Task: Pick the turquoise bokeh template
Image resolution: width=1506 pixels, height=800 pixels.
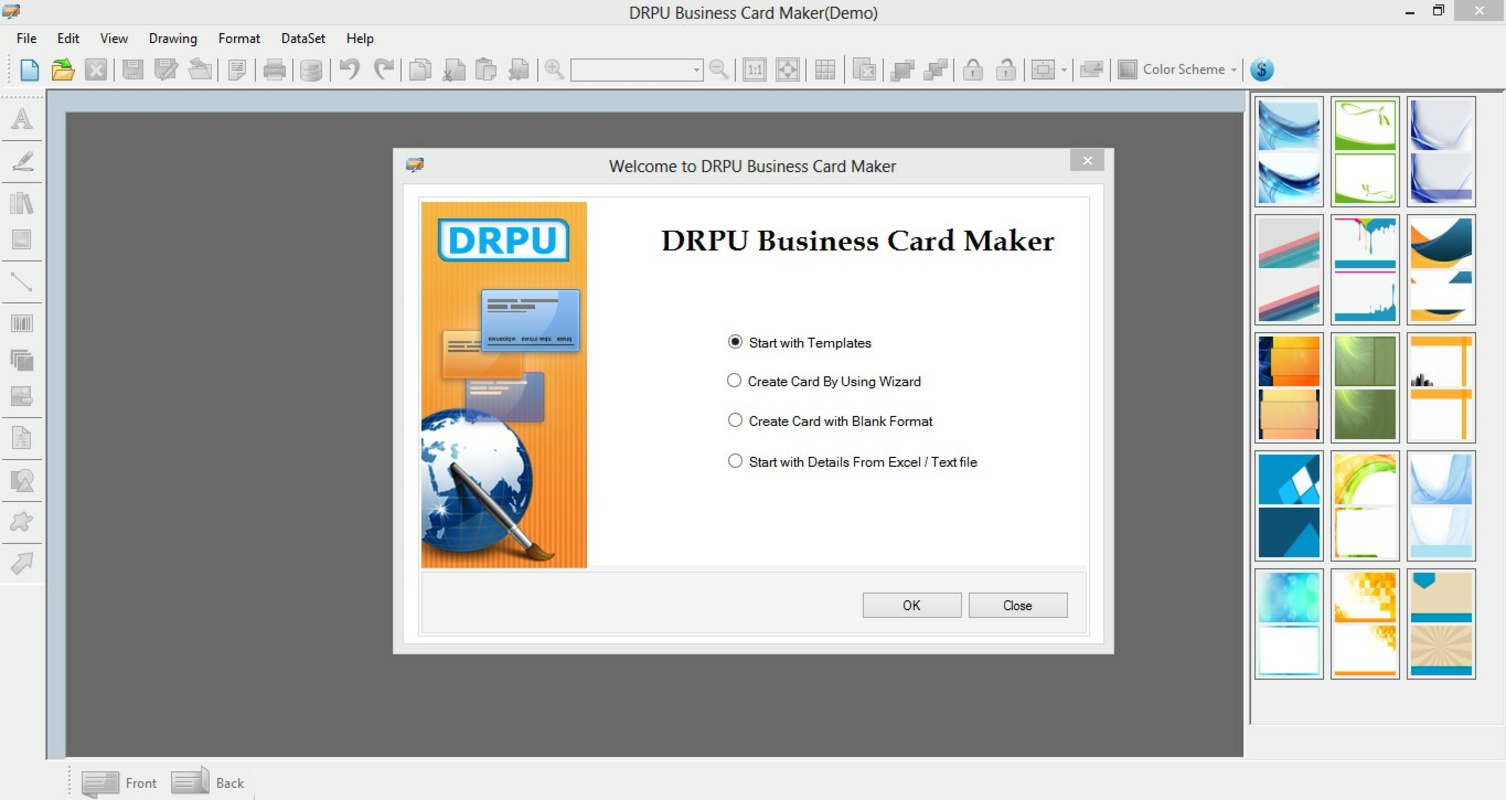Action: pos(1289,624)
